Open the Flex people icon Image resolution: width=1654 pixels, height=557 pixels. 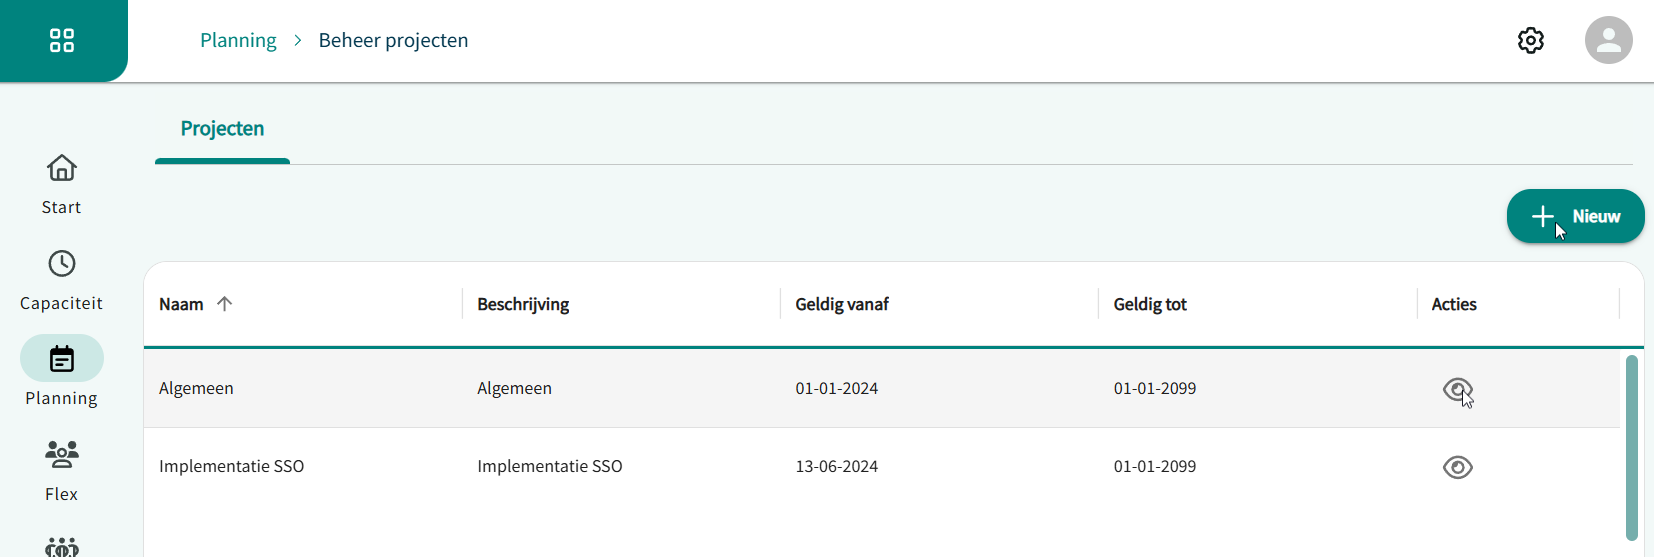[x=62, y=455]
